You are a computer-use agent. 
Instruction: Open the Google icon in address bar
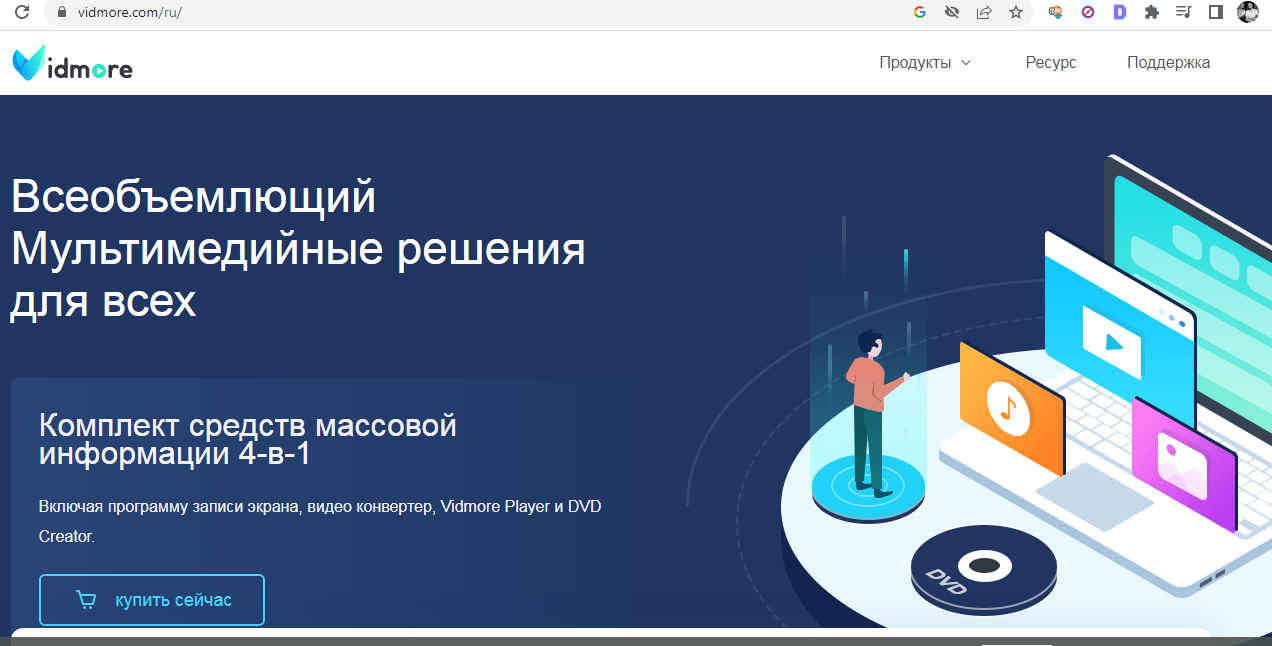point(920,12)
